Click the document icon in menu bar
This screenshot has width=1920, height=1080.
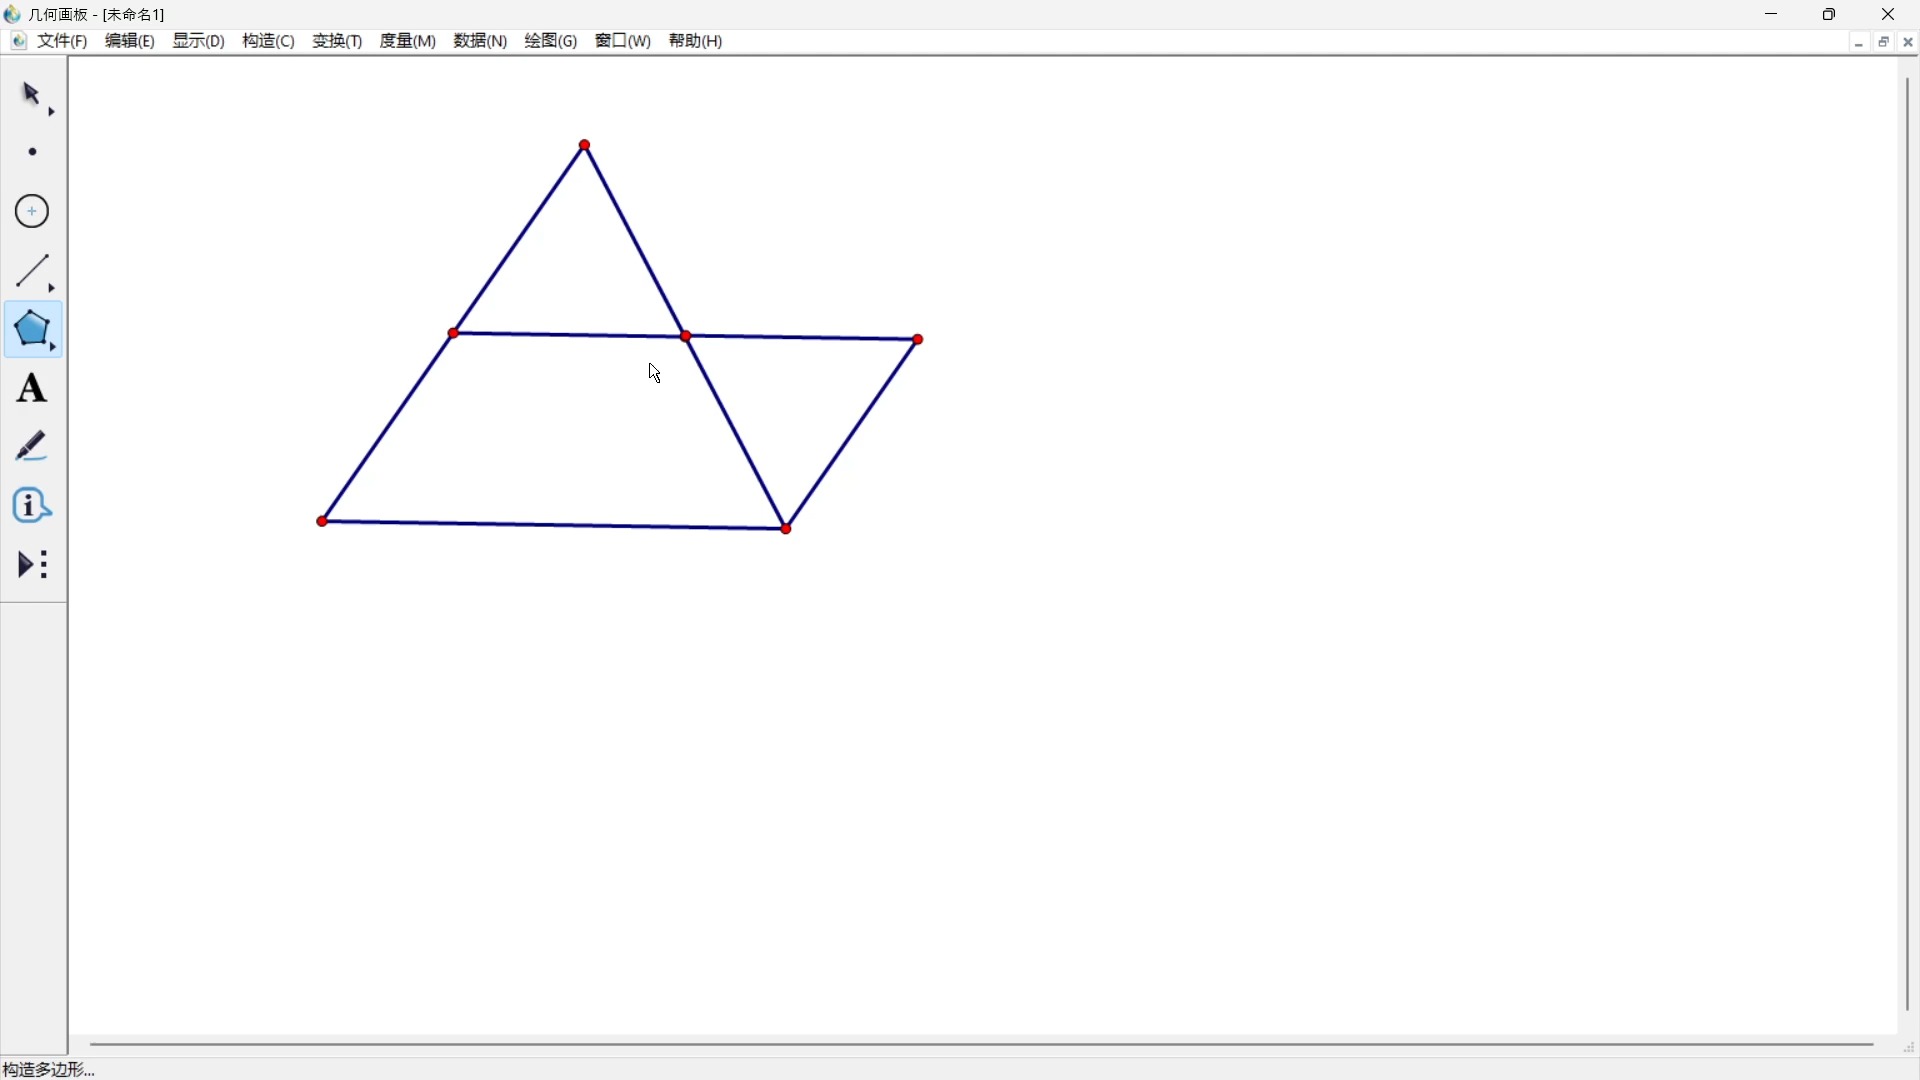coord(19,41)
